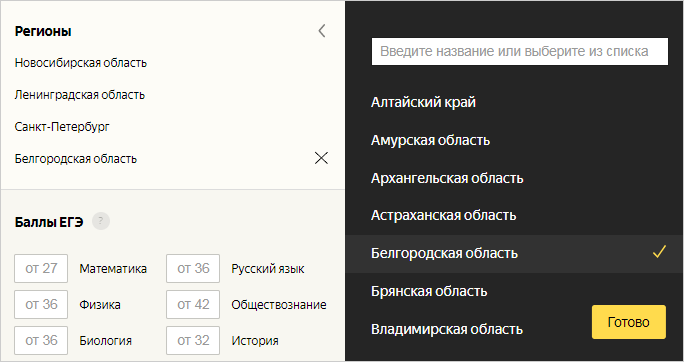Select Новосибирская область in chosen regions
Viewport: 684px width, 362px height.
tap(81, 63)
